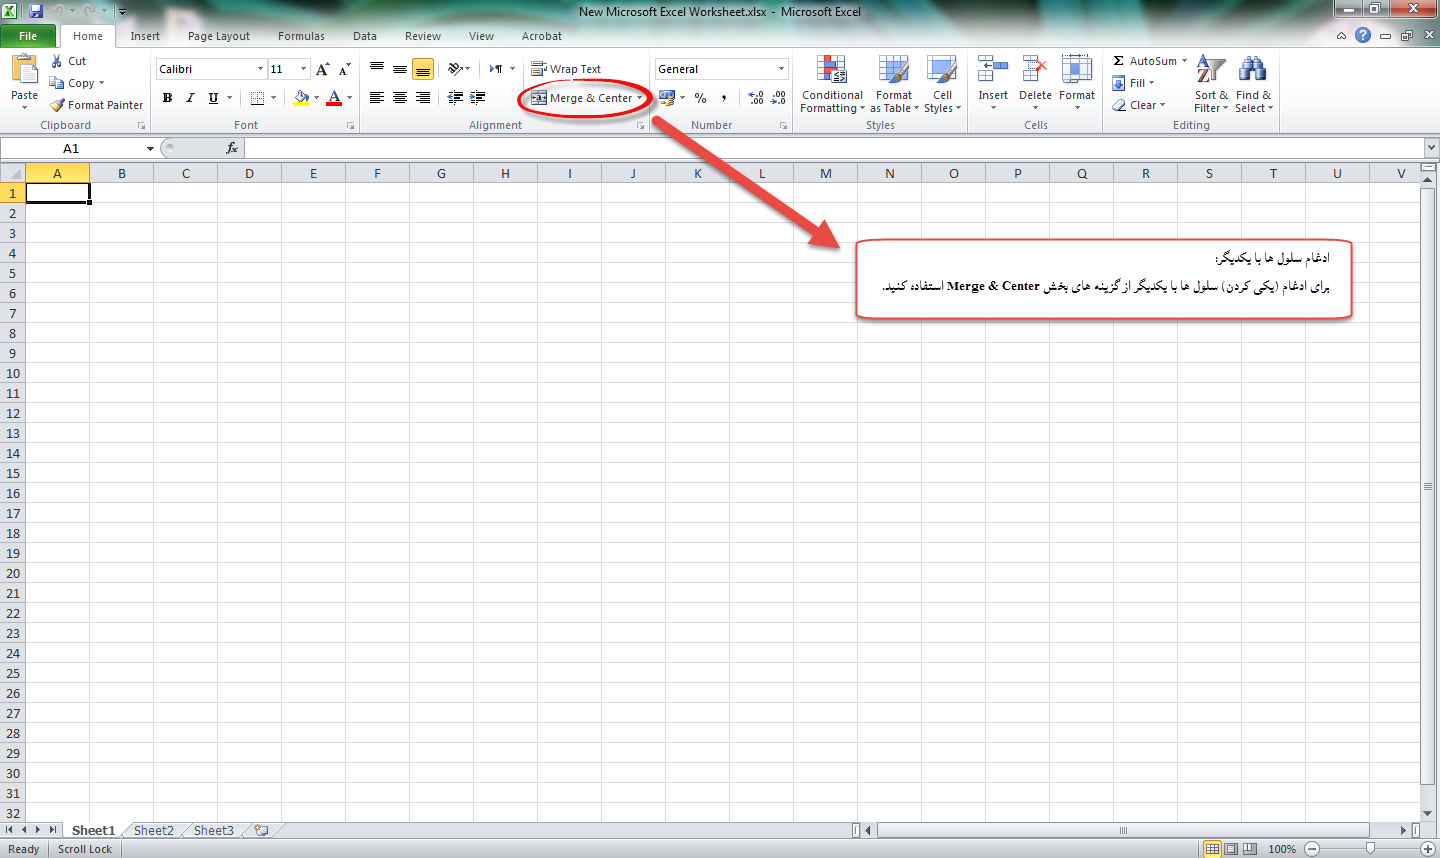Click the Format Painter icon
This screenshot has width=1440, height=858.
click(x=58, y=105)
